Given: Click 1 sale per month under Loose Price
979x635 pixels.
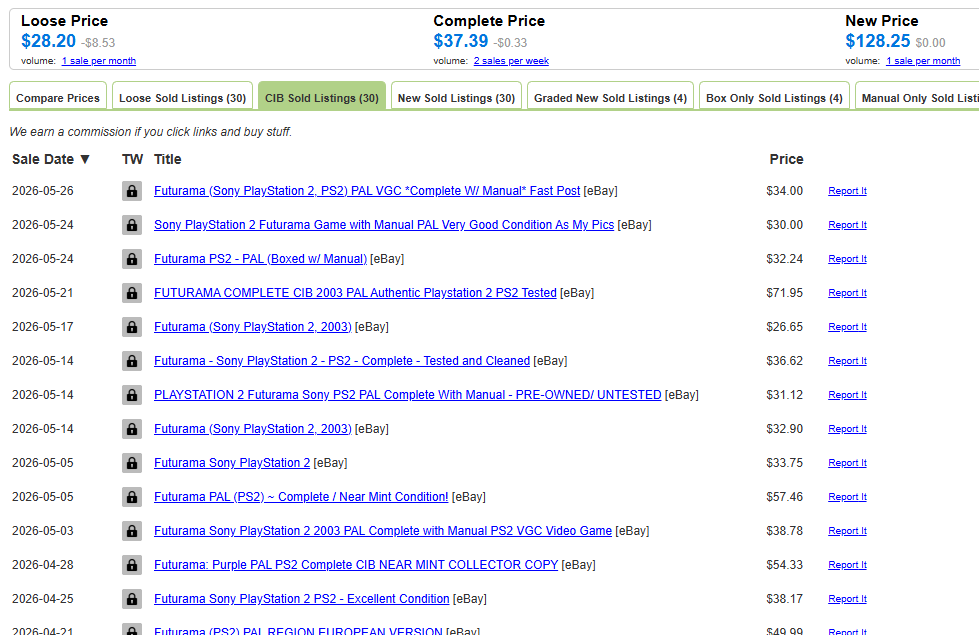Looking at the screenshot, I should pyautogui.click(x=99, y=61).
